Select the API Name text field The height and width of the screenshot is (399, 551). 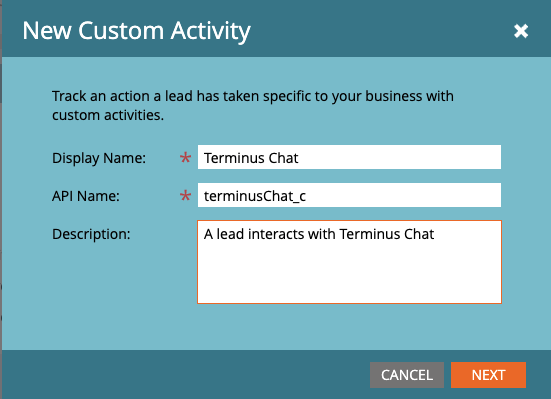point(349,195)
